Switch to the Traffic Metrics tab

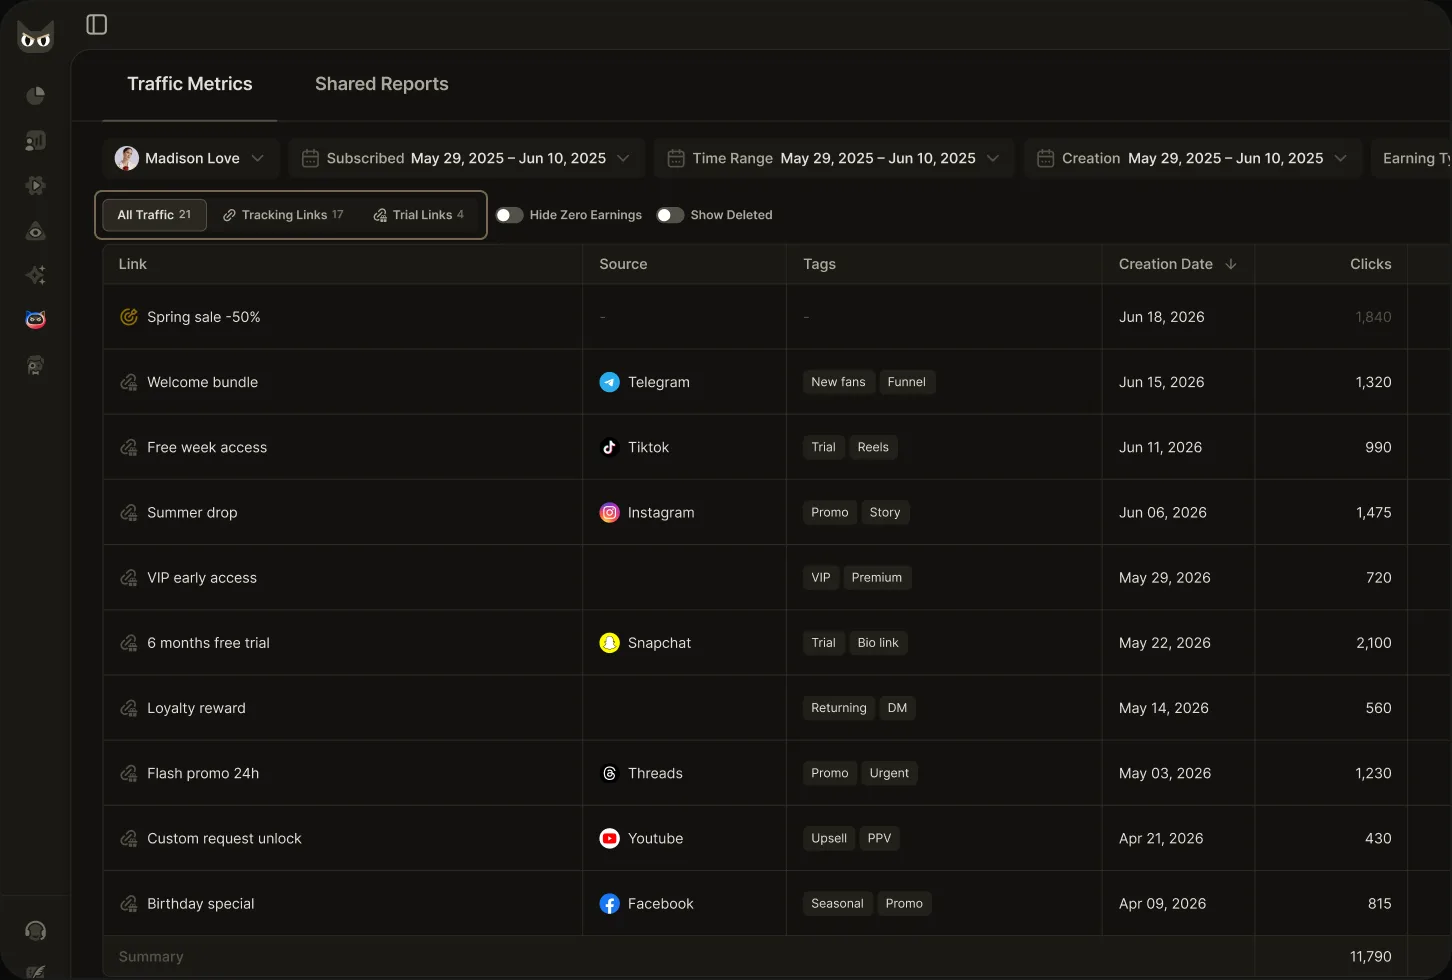point(190,84)
